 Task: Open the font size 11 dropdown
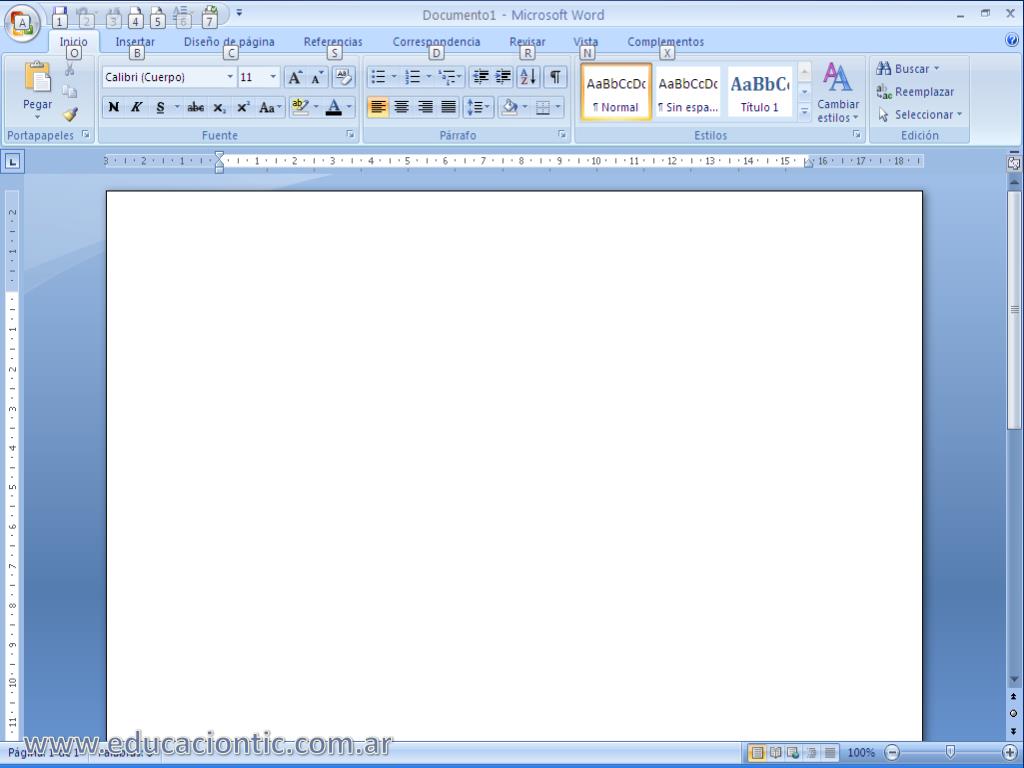tap(273, 77)
